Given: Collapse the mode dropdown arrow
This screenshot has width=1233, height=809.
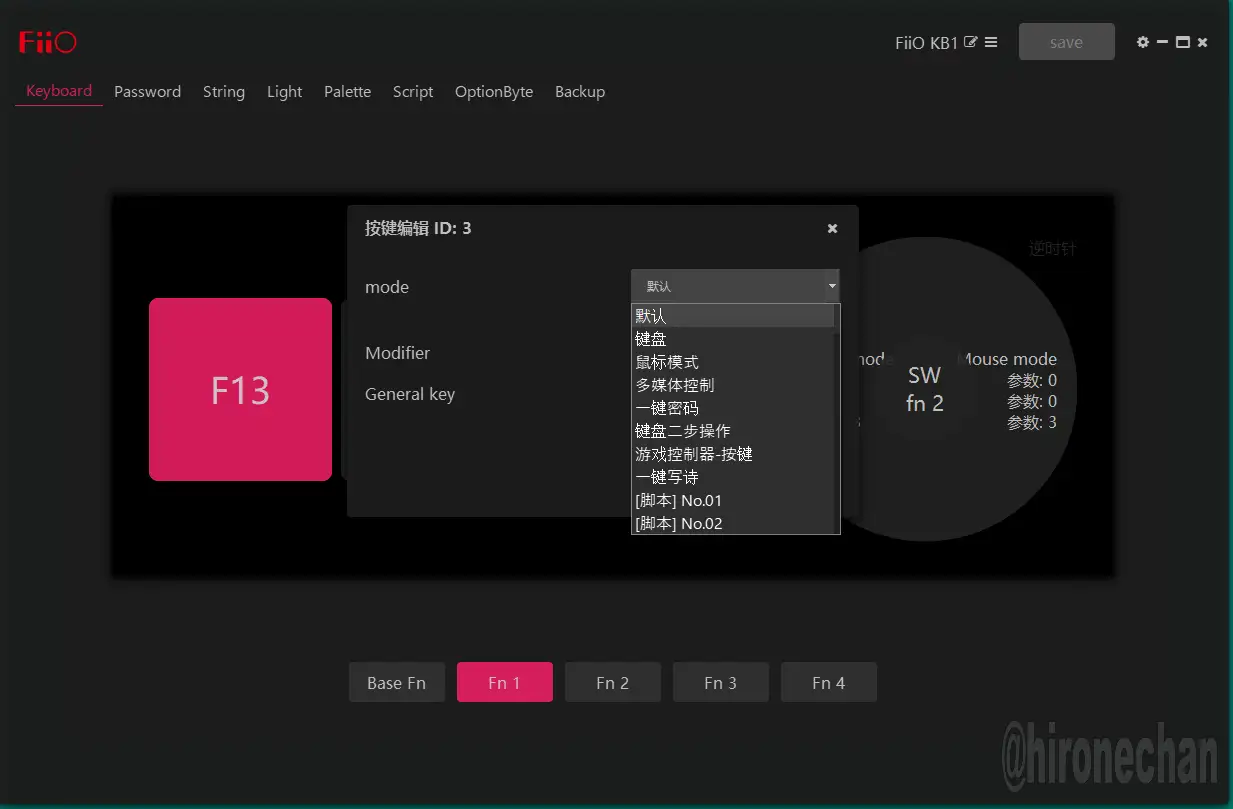Looking at the screenshot, I should [x=831, y=286].
